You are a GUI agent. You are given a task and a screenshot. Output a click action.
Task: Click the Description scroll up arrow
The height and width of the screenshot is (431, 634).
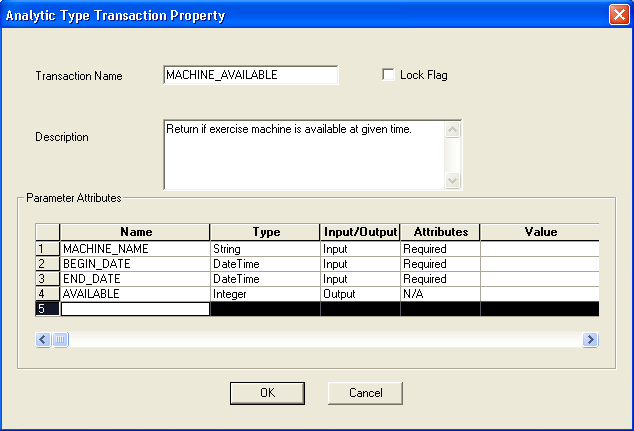click(x=452, y=130)
